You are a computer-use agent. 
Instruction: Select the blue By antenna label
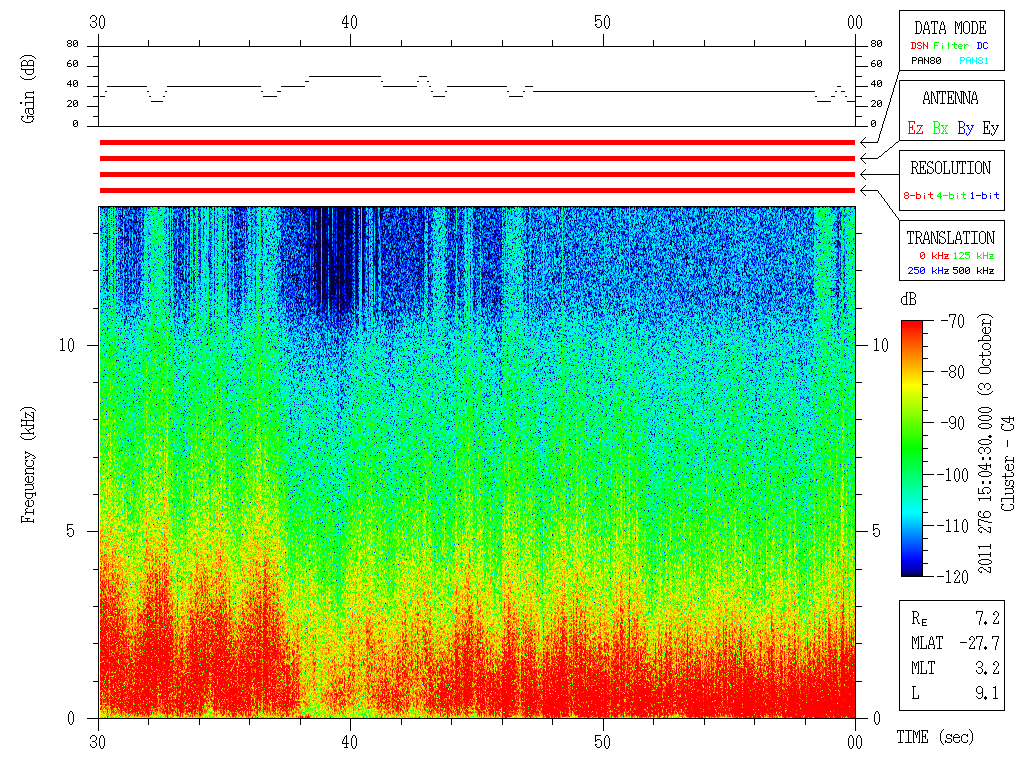(x=966, y=128)
